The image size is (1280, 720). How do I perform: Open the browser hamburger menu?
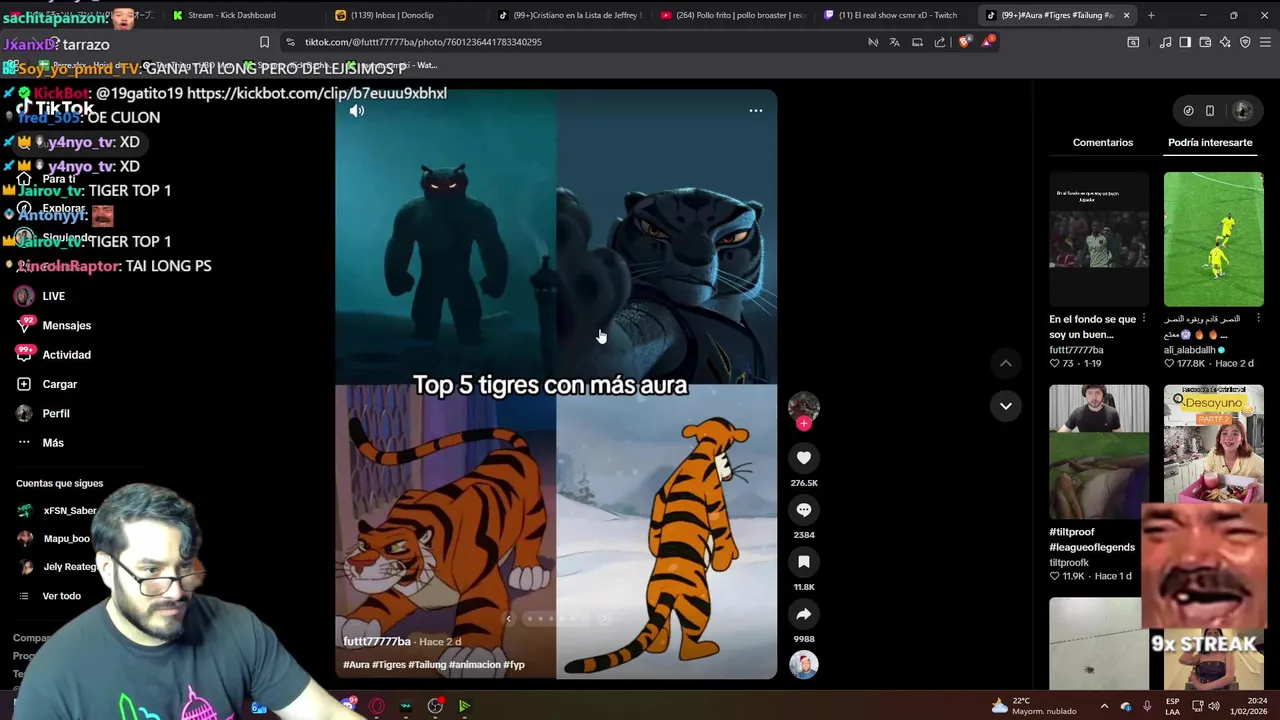pos(1265,42)
